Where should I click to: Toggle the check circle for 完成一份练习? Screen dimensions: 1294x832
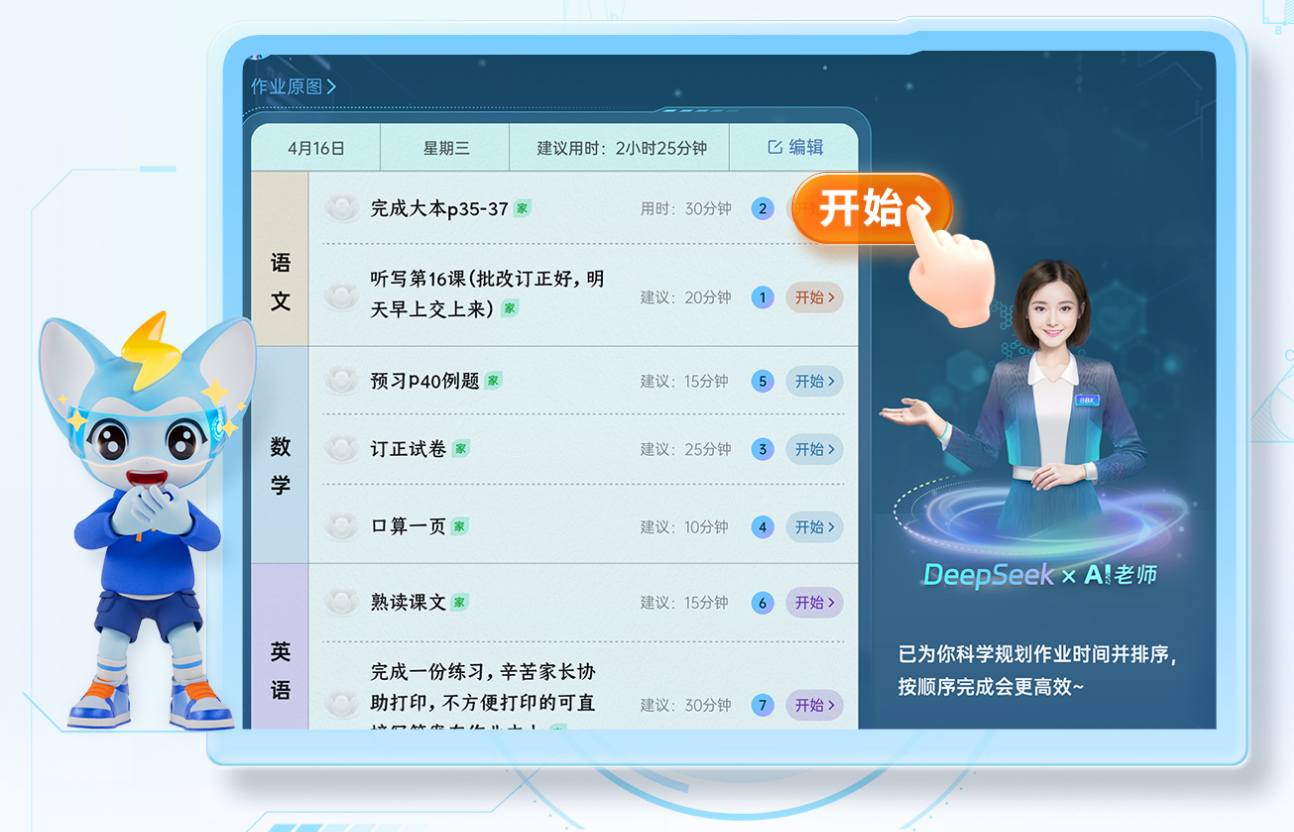click(342, 705)
